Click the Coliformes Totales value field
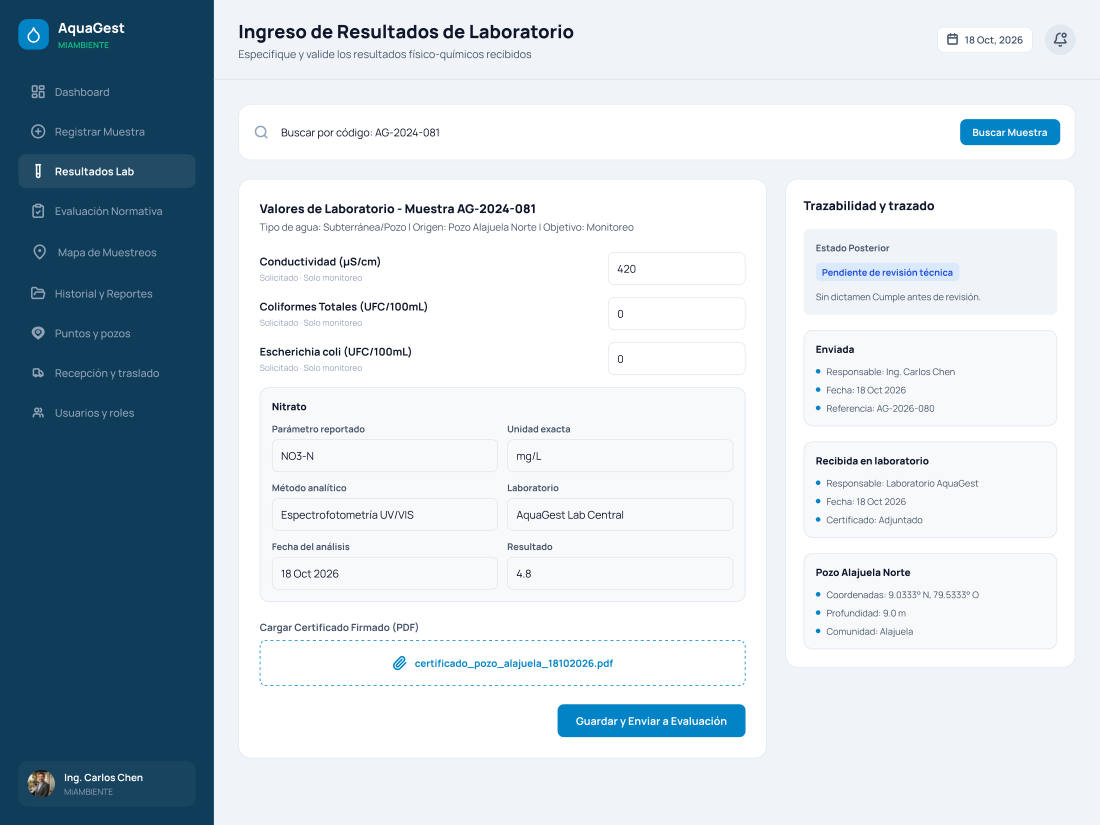This screenshot has height=825, width=1100. coord(676,314)
